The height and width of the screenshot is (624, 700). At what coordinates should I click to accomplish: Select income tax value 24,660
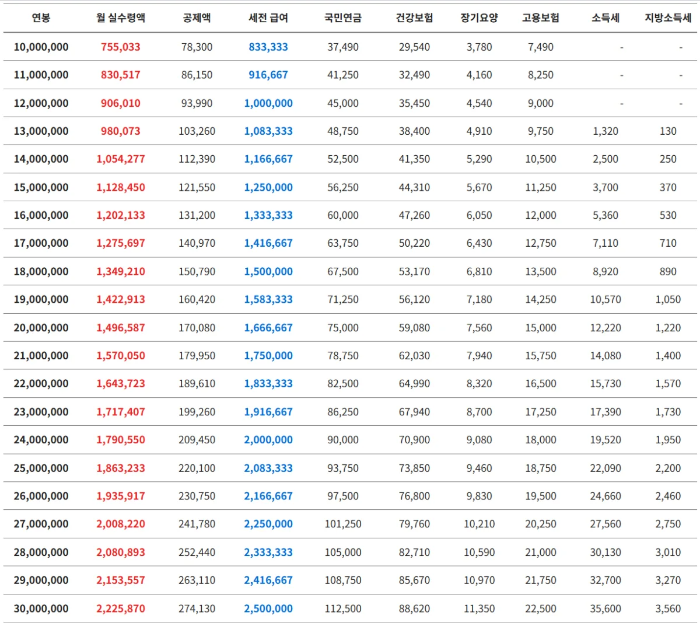[x=605, y=496]
